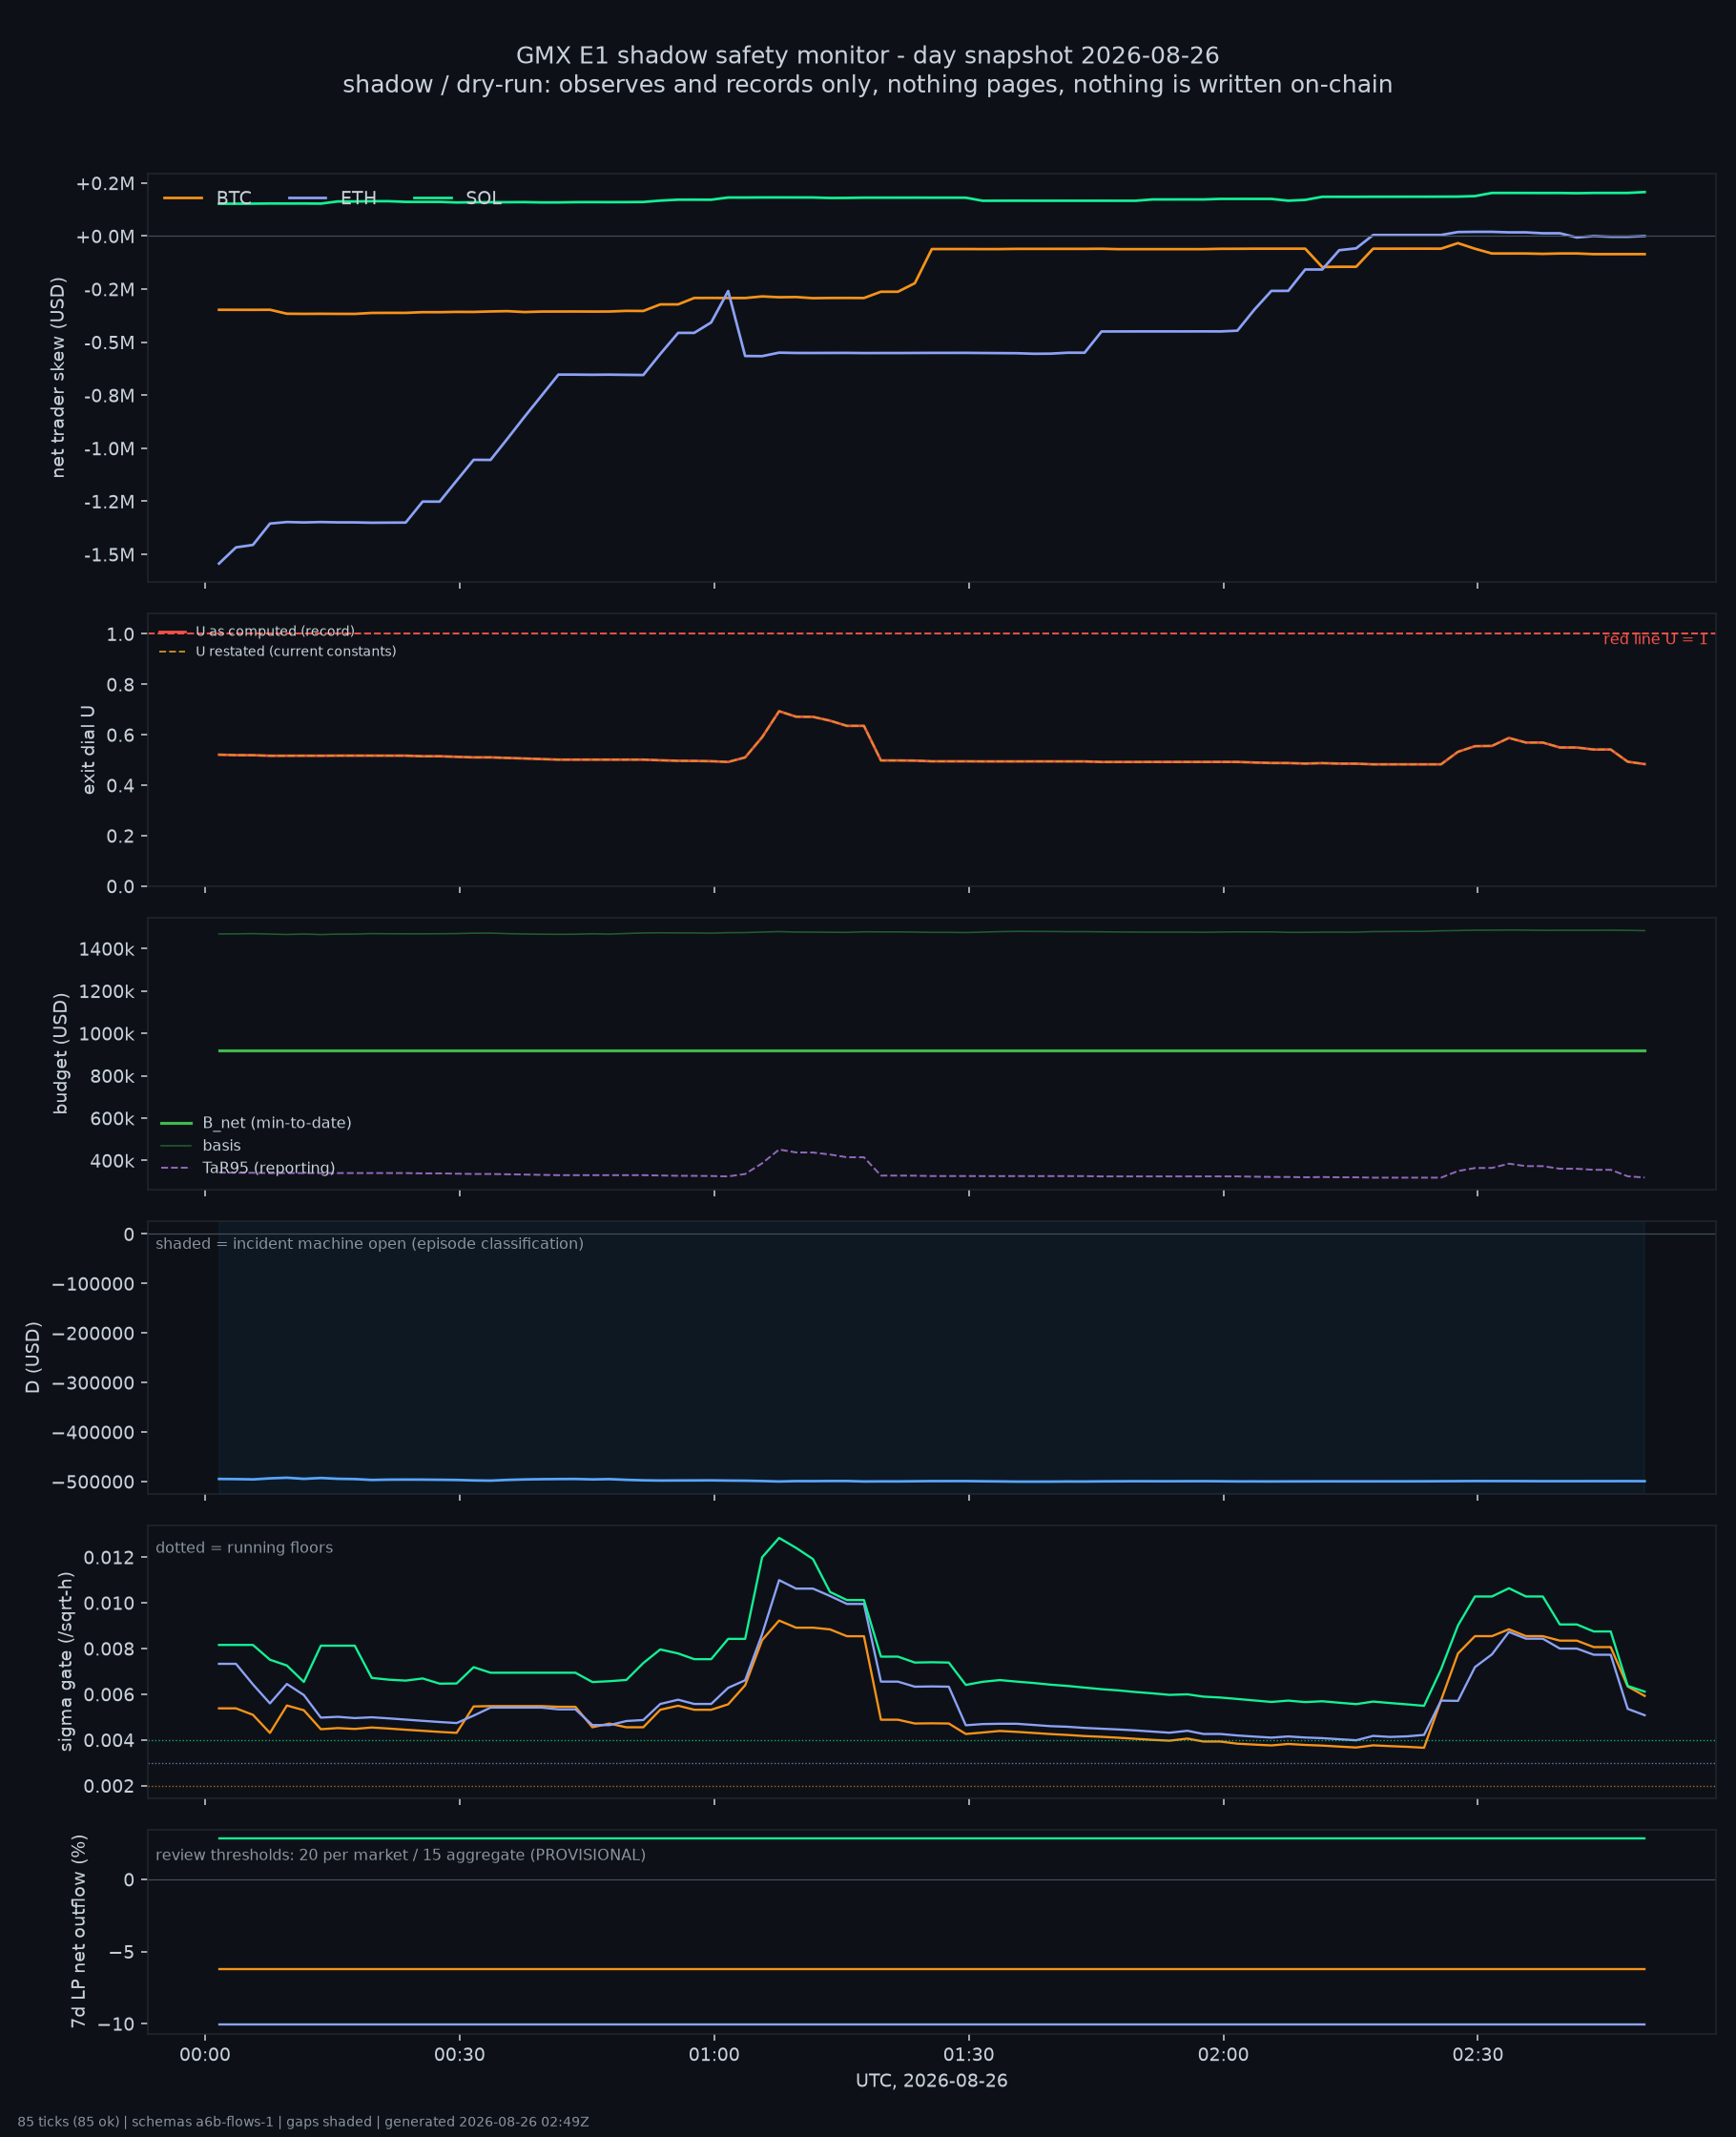This screenshot has width=1736, height=2137.
Task: Click the '+0.2M' skew tick label
Action: tap(105, 184)
